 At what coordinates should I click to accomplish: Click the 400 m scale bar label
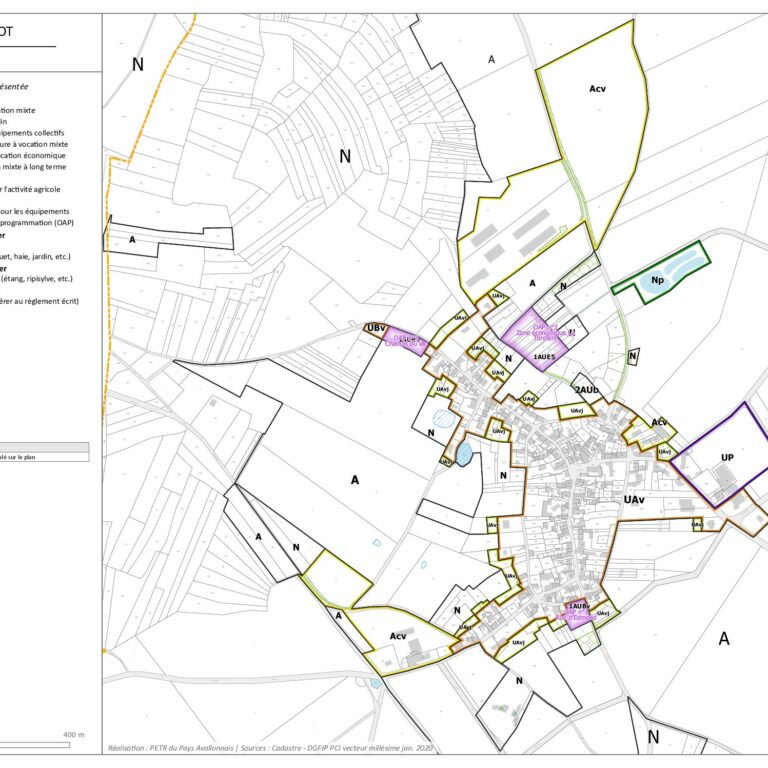(74, 735)
